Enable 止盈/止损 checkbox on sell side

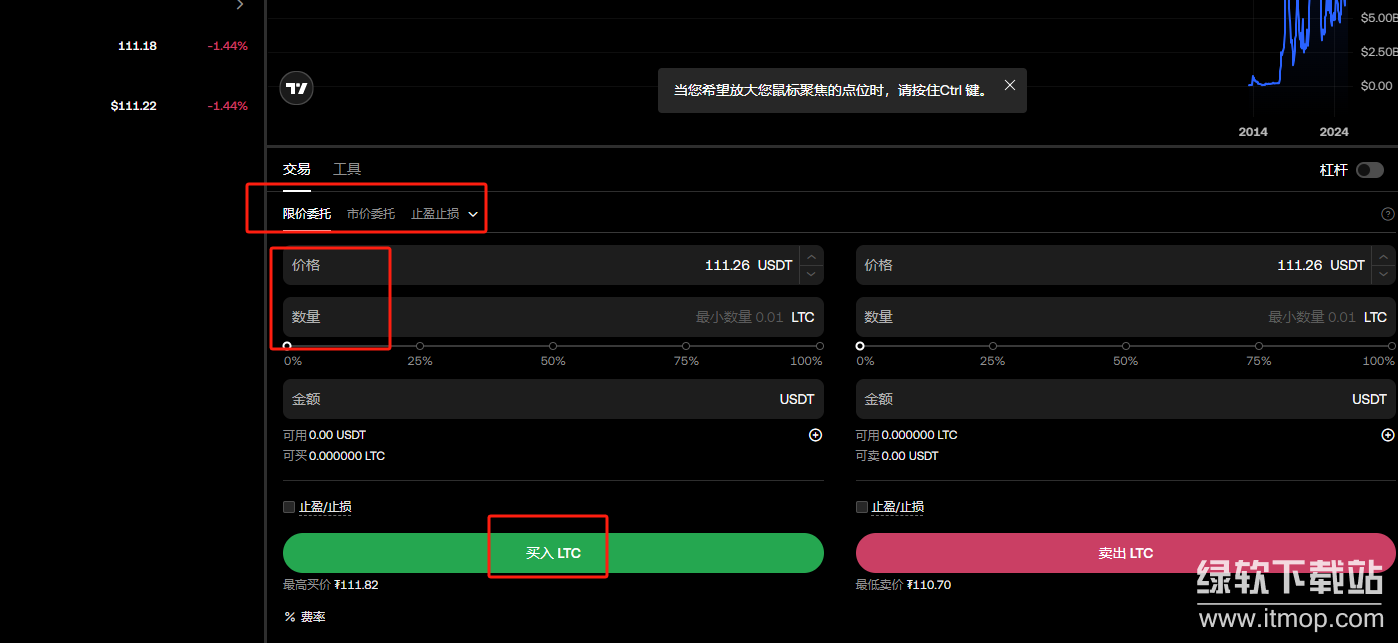(x=862, y=507)
